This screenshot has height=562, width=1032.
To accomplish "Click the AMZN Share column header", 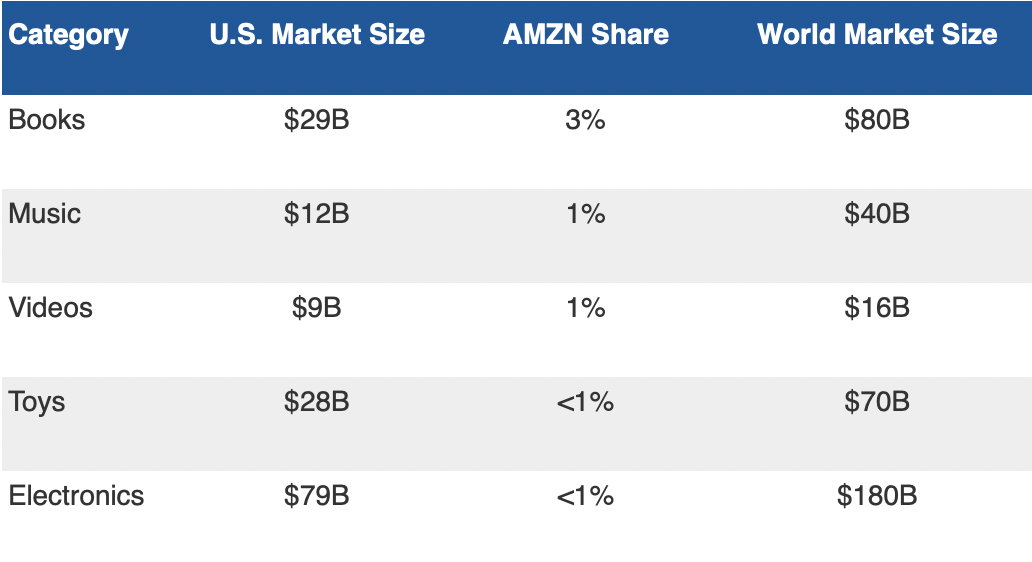I will 585,36.
